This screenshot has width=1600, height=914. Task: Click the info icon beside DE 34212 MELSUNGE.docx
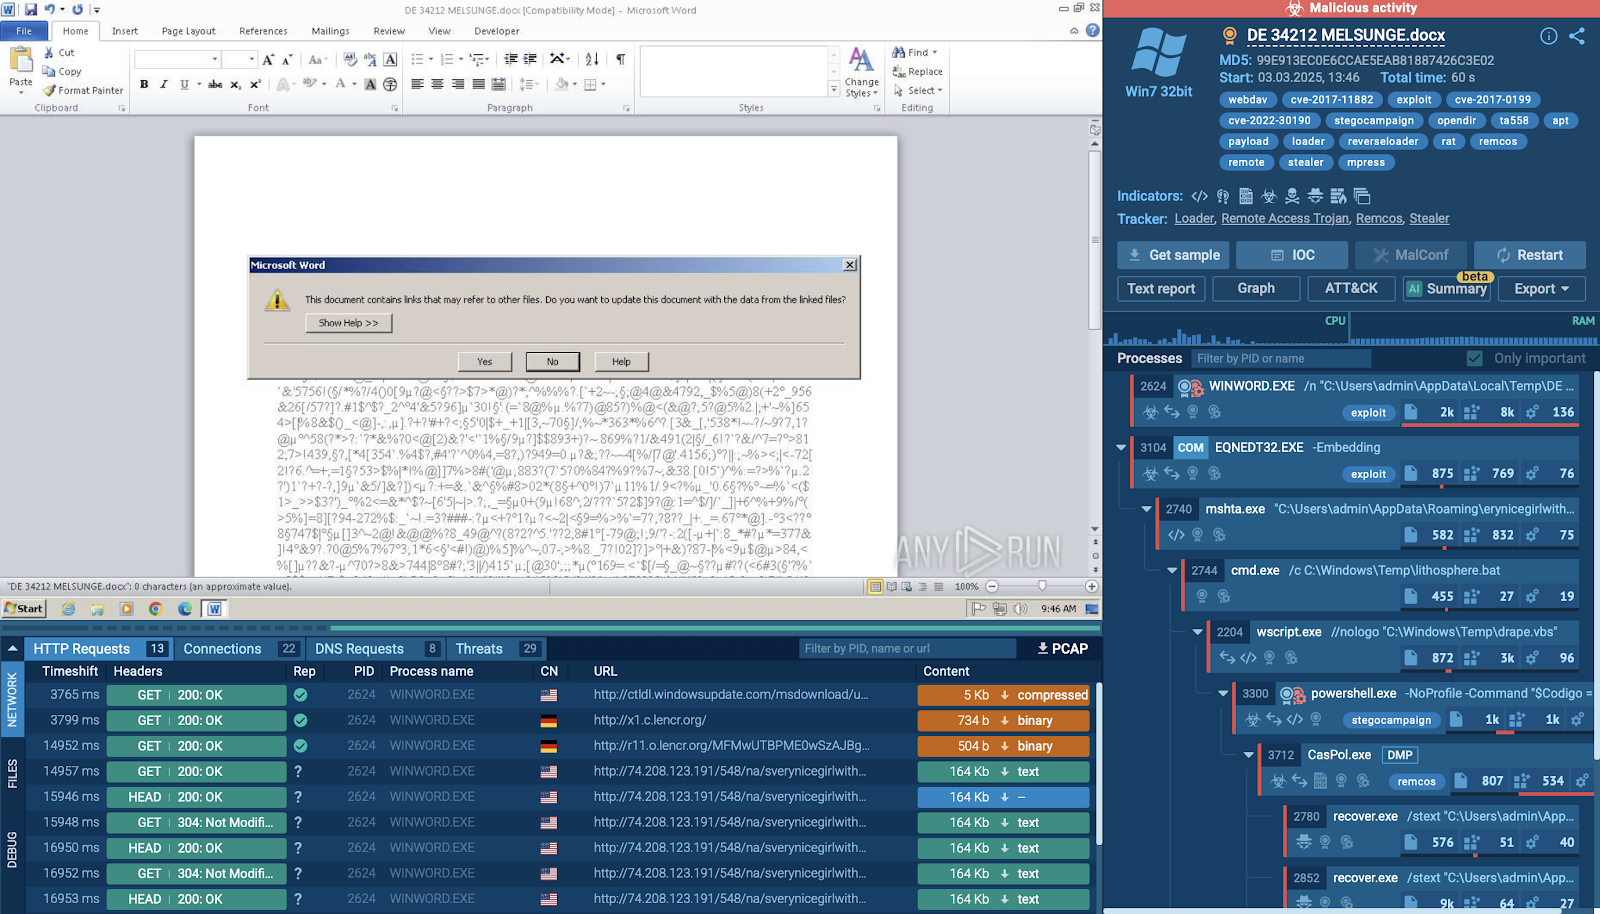(1548, 36)
